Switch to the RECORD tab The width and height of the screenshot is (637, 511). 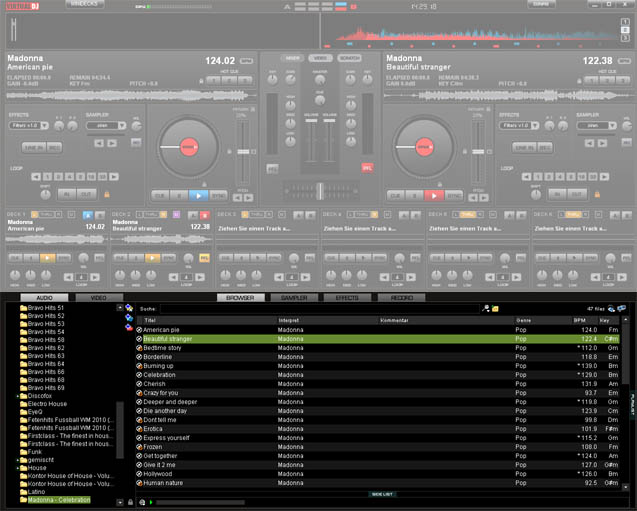pyautogui.click(x=402, y=298)
